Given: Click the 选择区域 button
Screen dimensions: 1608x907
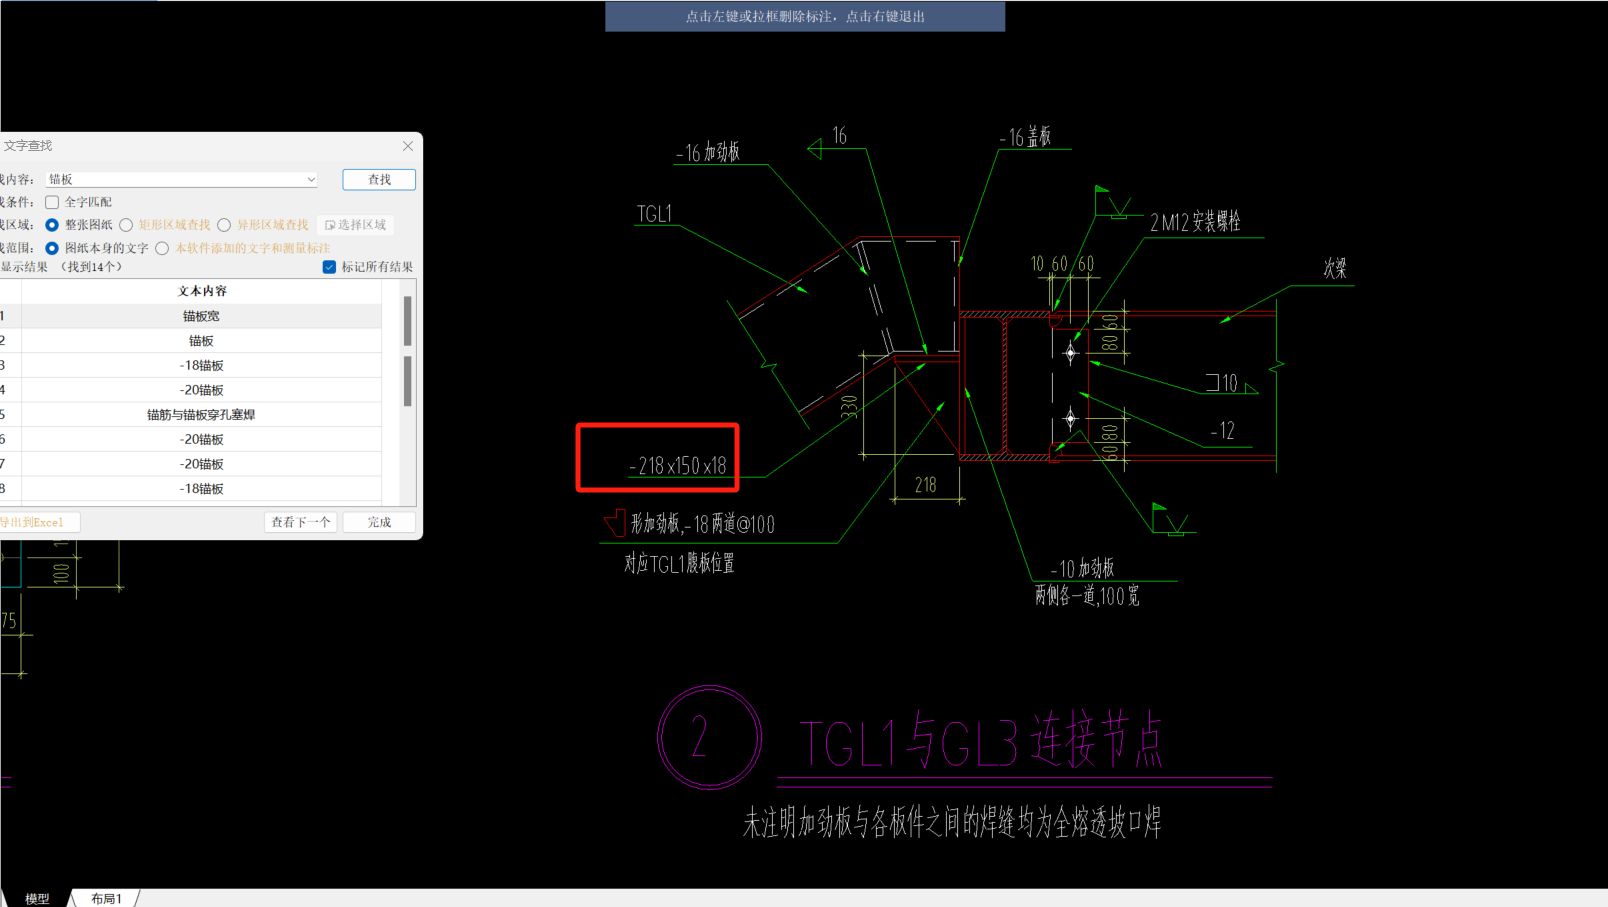Looking at the screenshot, I should point(356,225).
